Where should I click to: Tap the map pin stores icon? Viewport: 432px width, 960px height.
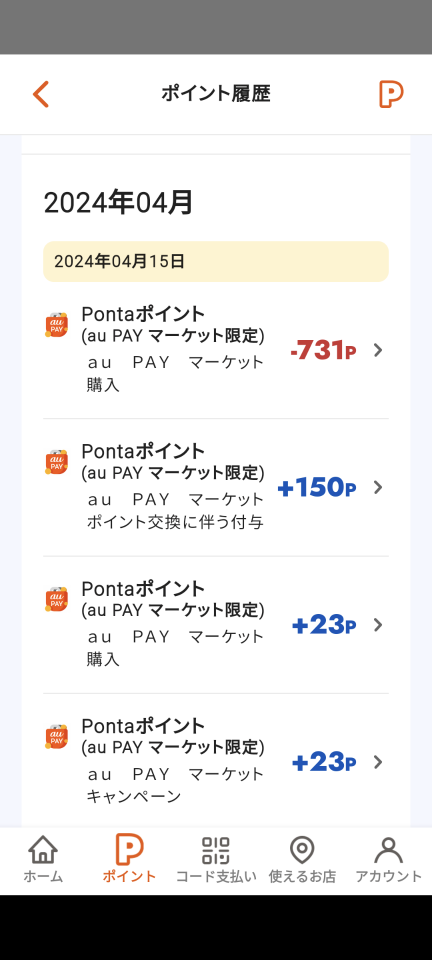pos(302,850)
